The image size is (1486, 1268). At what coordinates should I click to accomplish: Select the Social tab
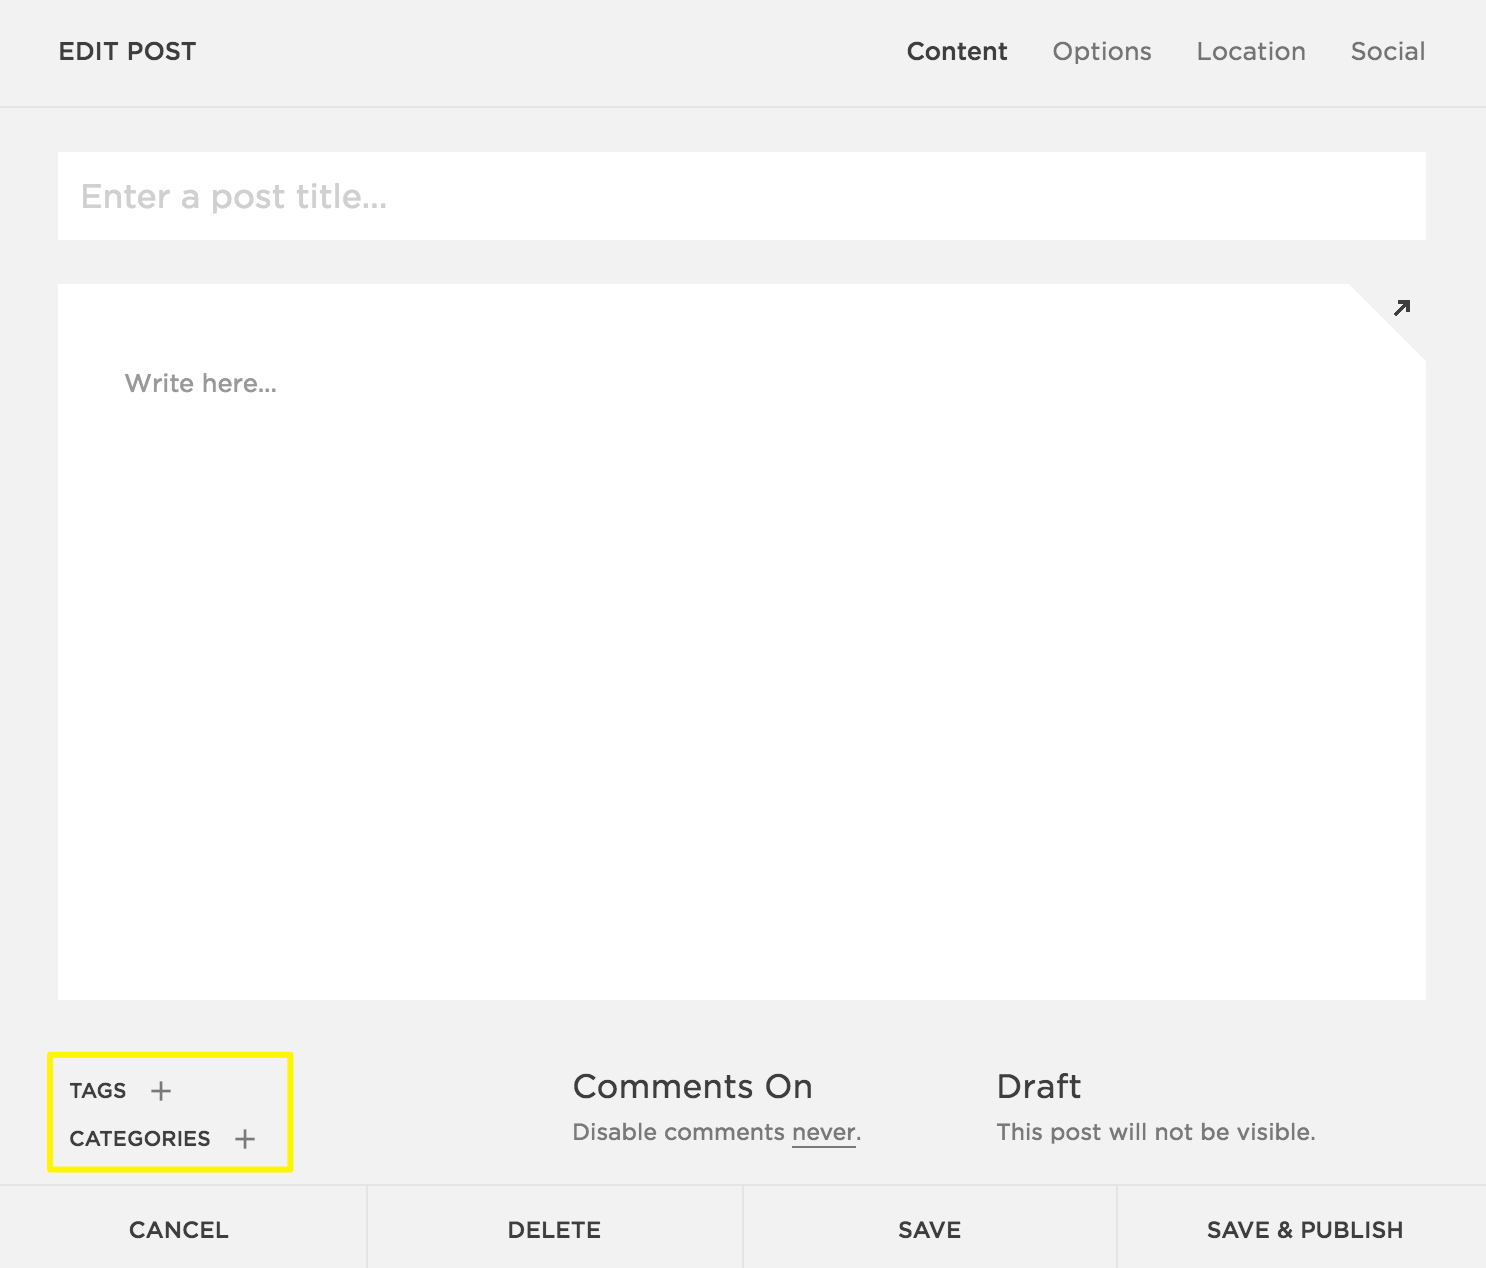pos(1387,52)
